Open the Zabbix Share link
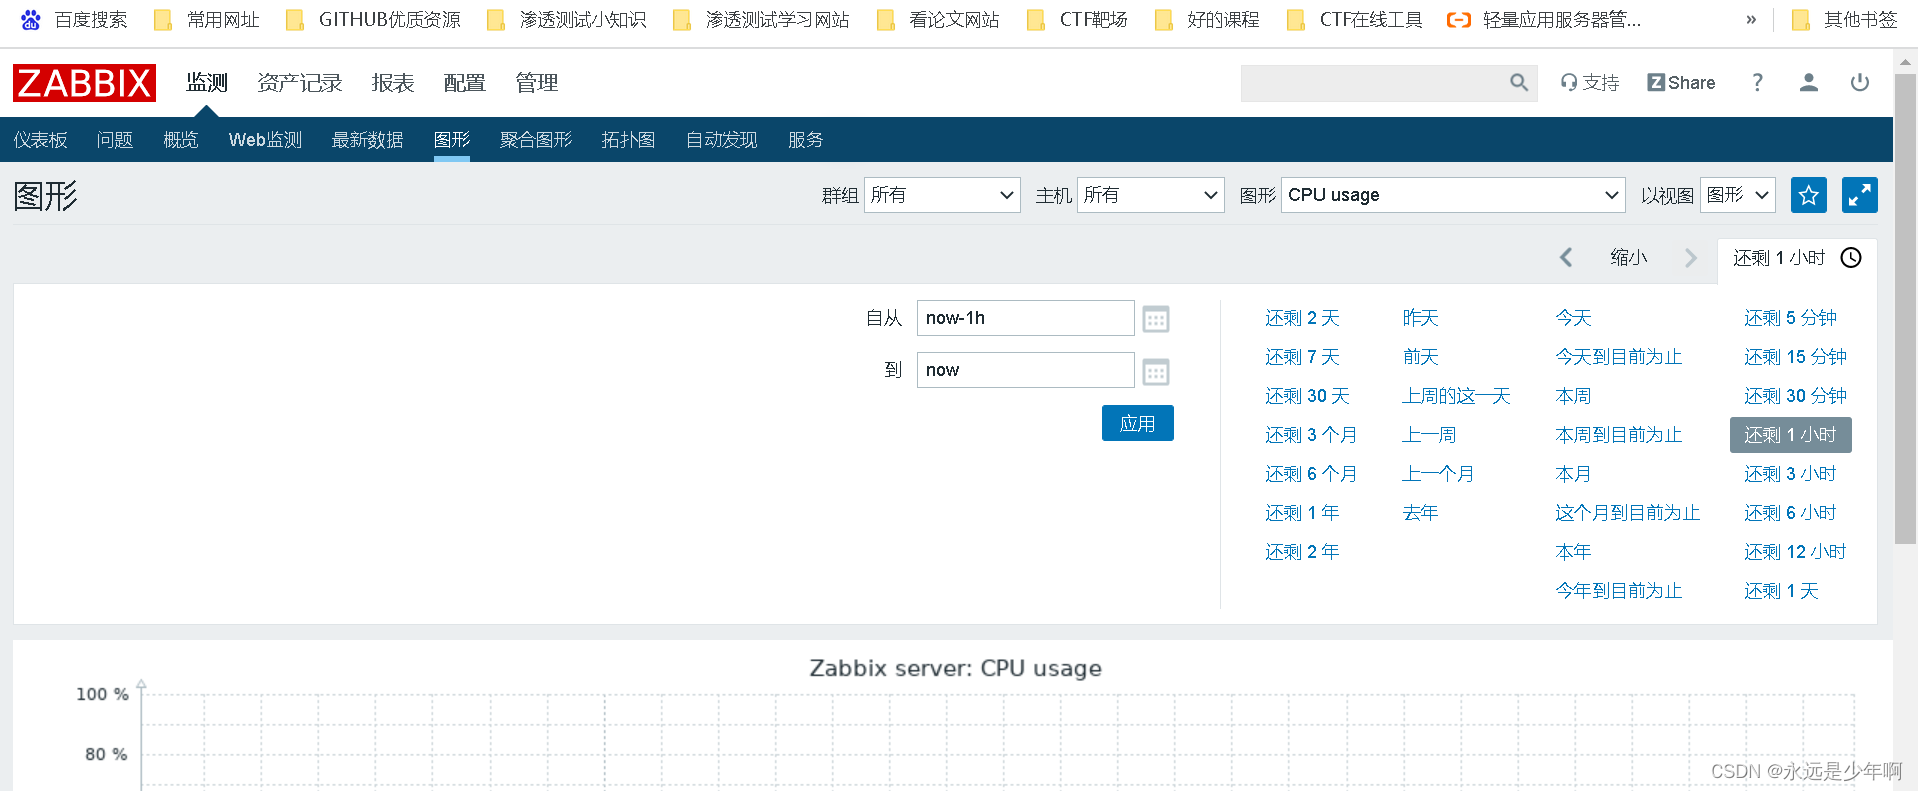1918x791 pixels. point(1681,83)
